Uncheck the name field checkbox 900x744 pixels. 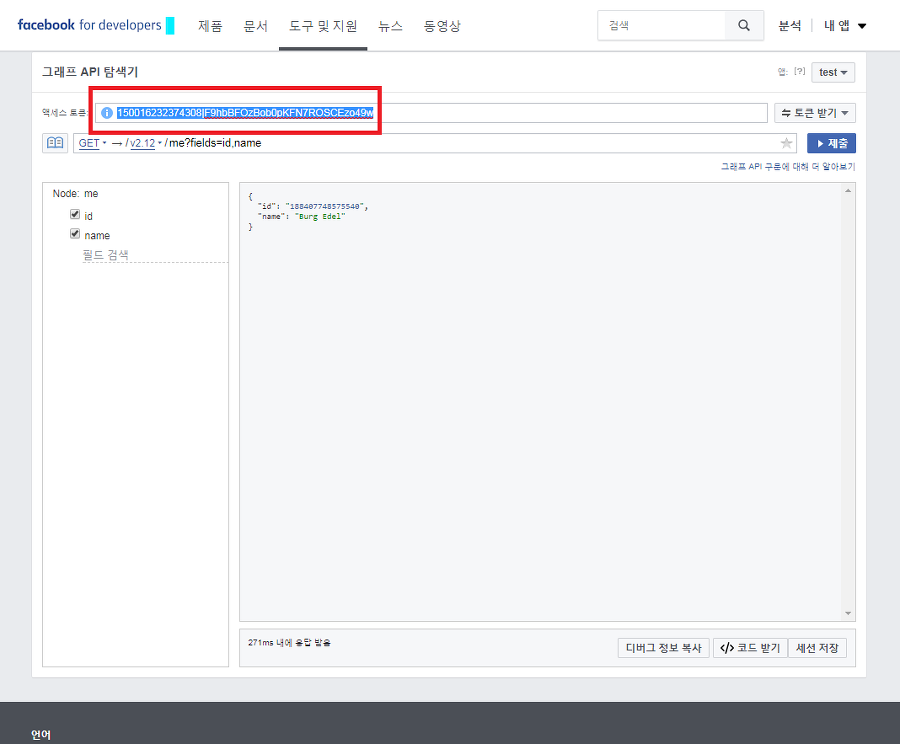point(75,234)
